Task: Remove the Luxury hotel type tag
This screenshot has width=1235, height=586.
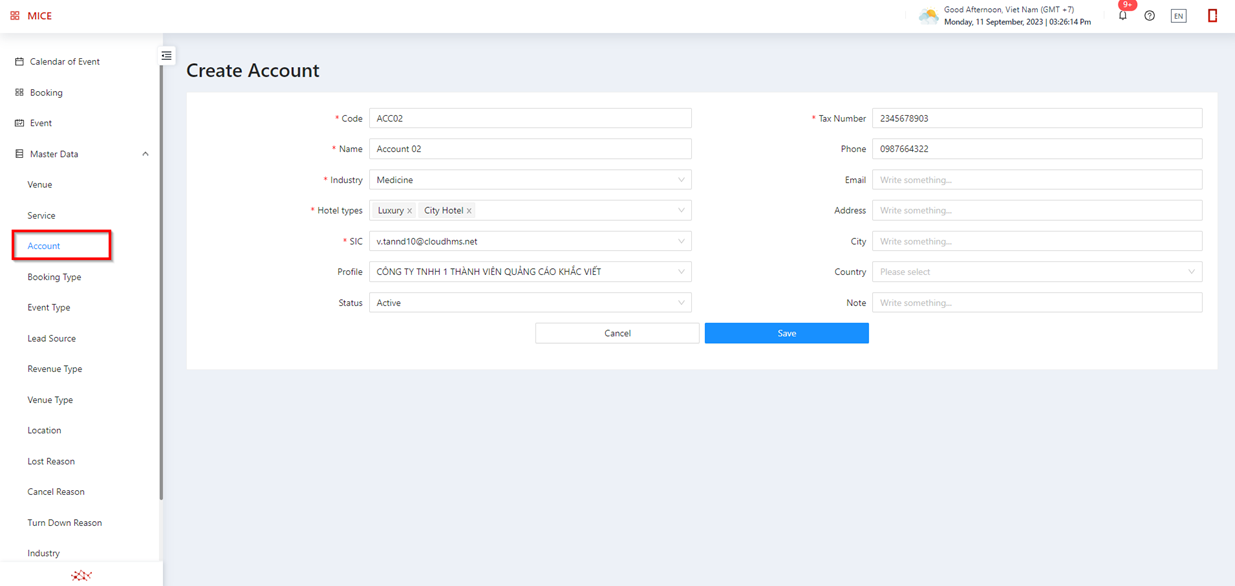Action: coord(410,211)
